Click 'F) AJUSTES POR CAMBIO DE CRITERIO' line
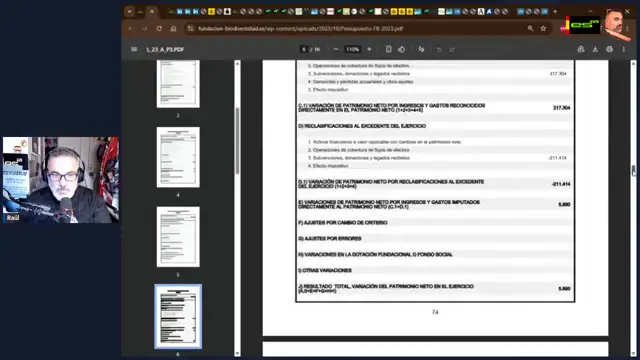This screenshot has width=640, height=360. click(343, 223)
